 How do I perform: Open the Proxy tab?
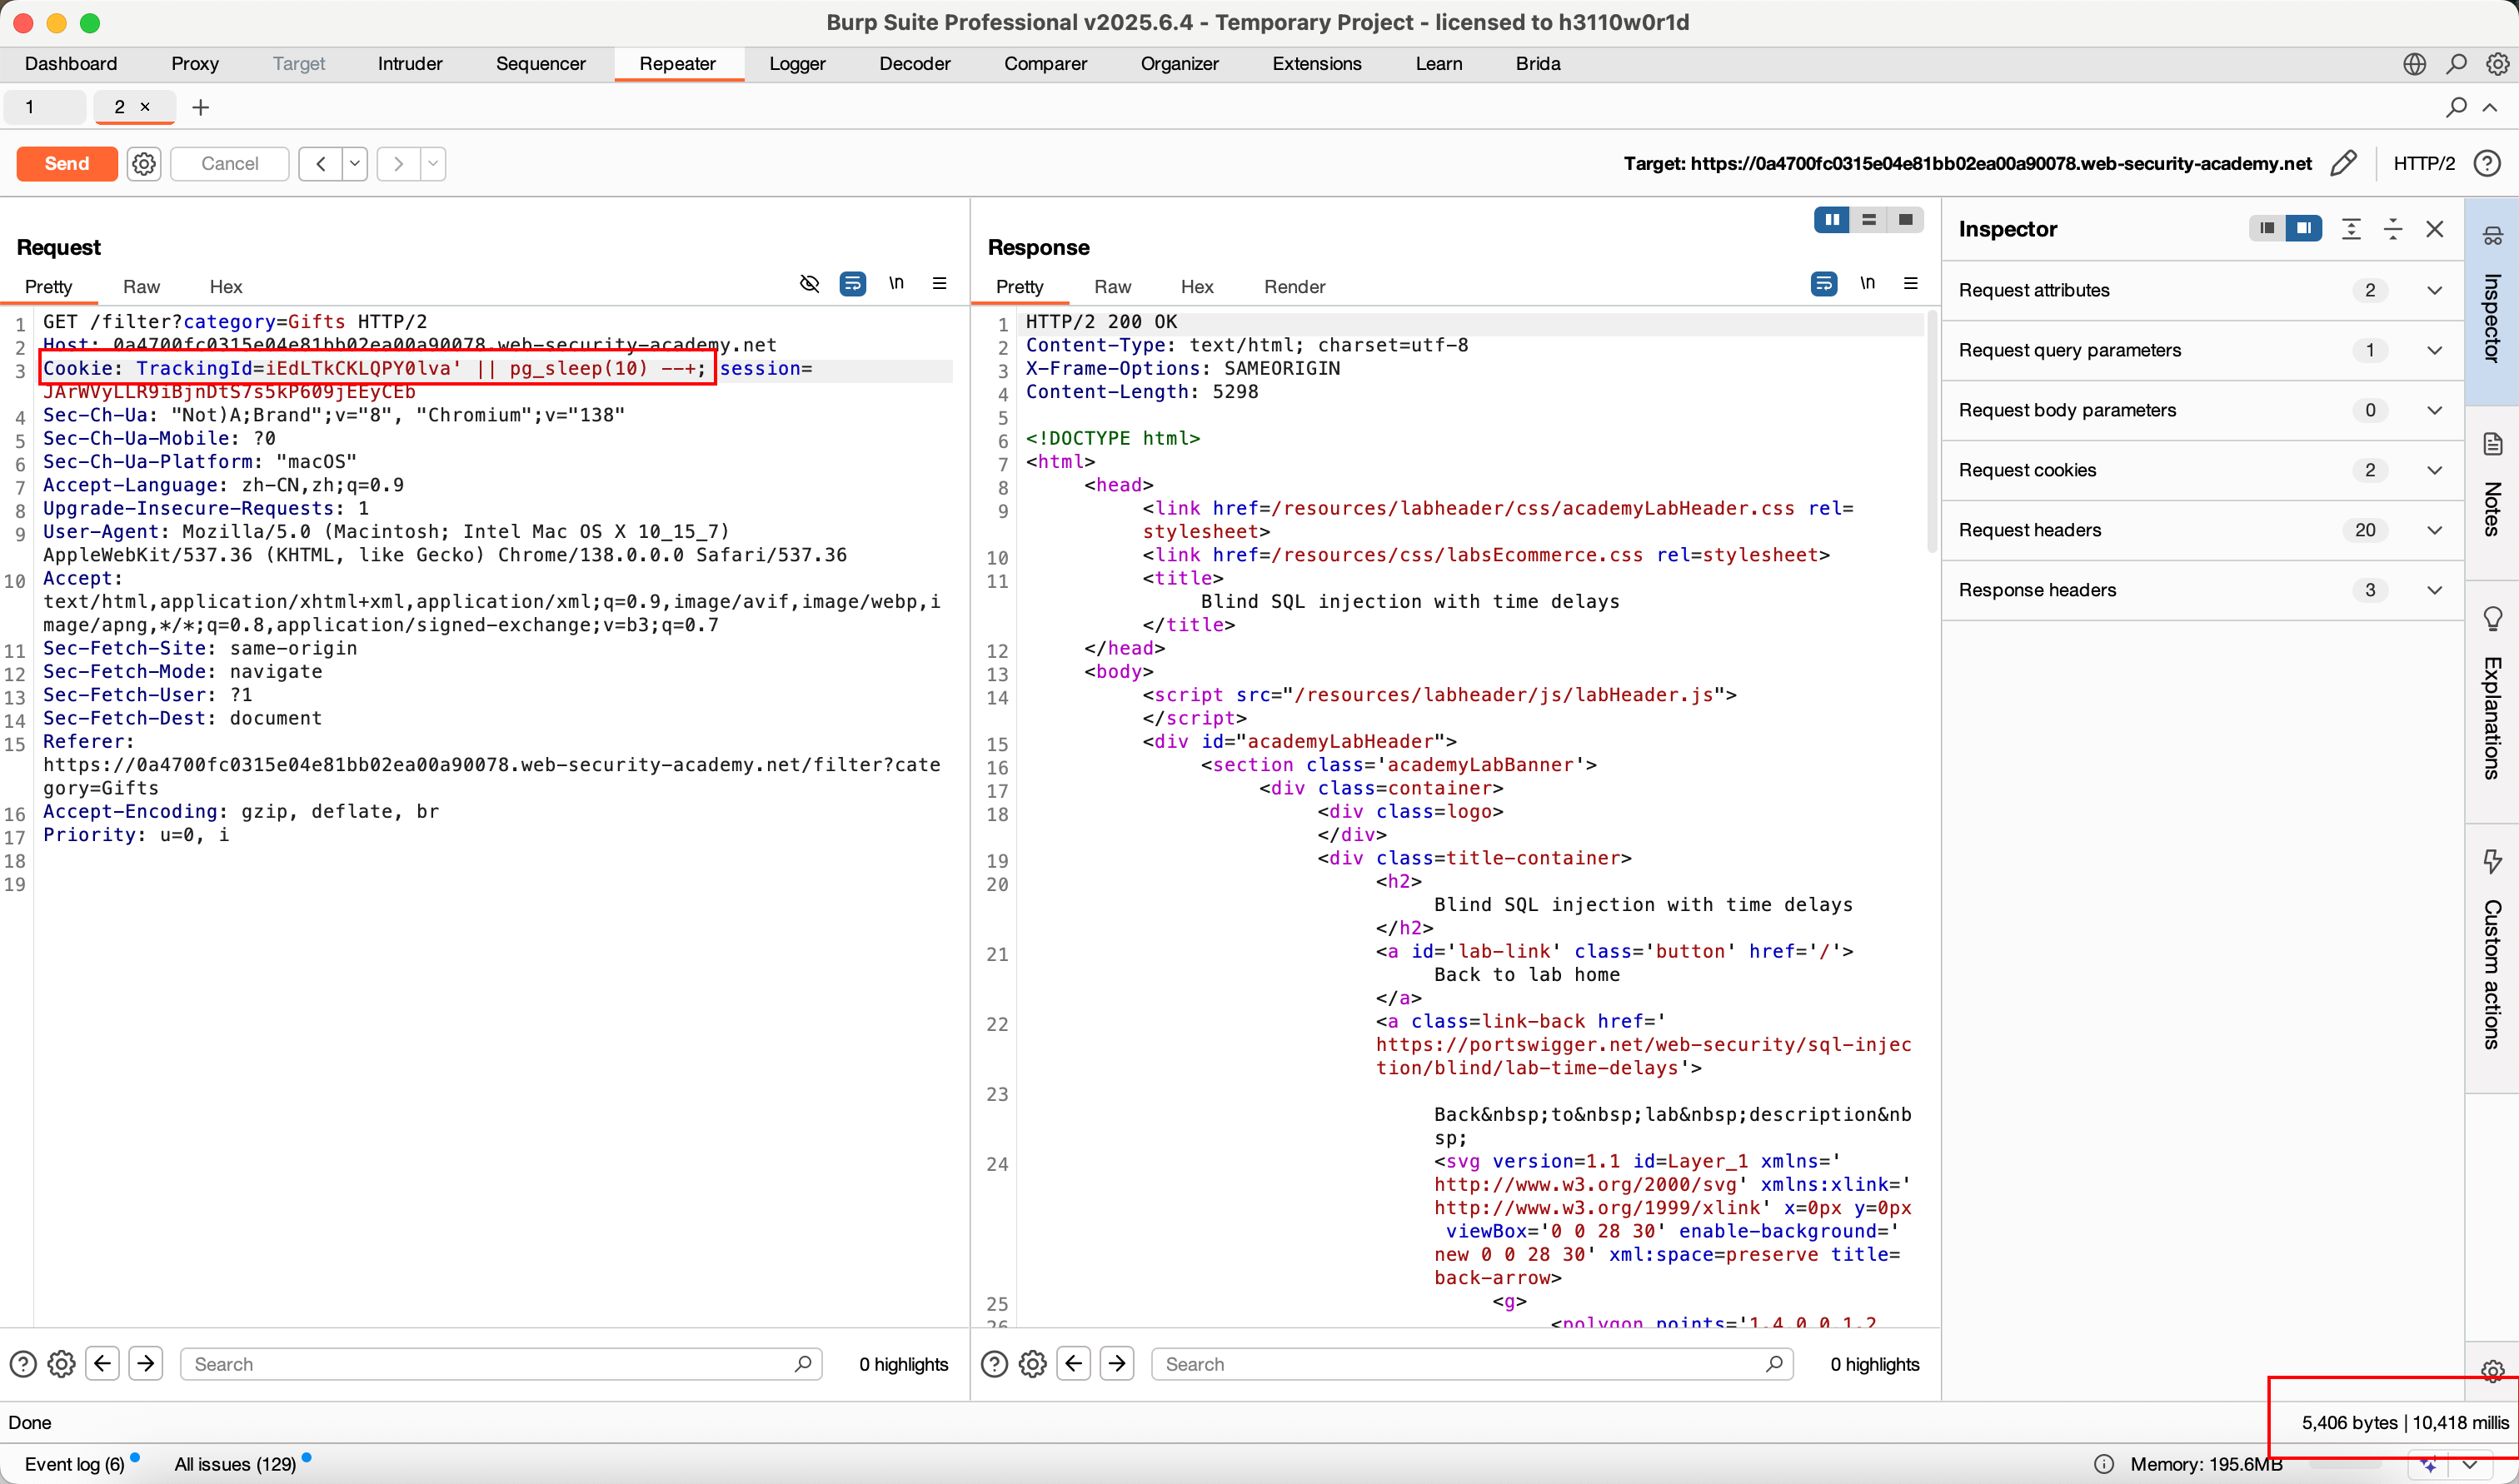(195, 63)
